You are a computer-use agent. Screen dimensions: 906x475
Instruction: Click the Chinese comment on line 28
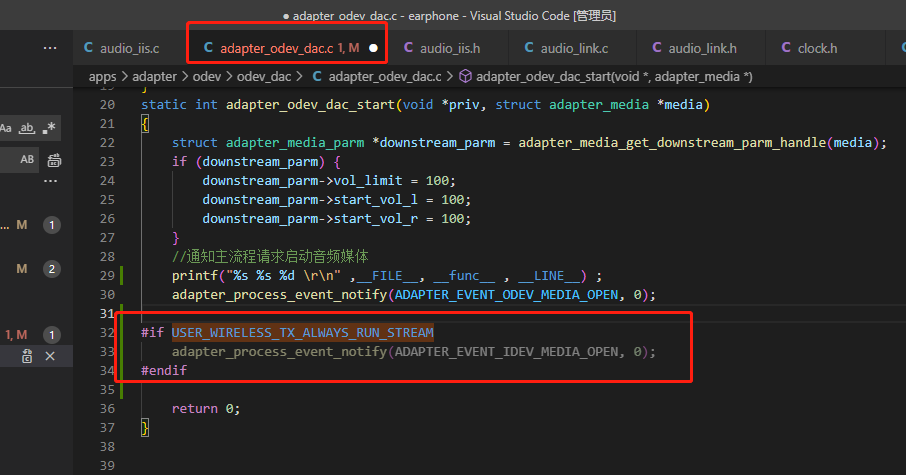(x=270, y=257)
